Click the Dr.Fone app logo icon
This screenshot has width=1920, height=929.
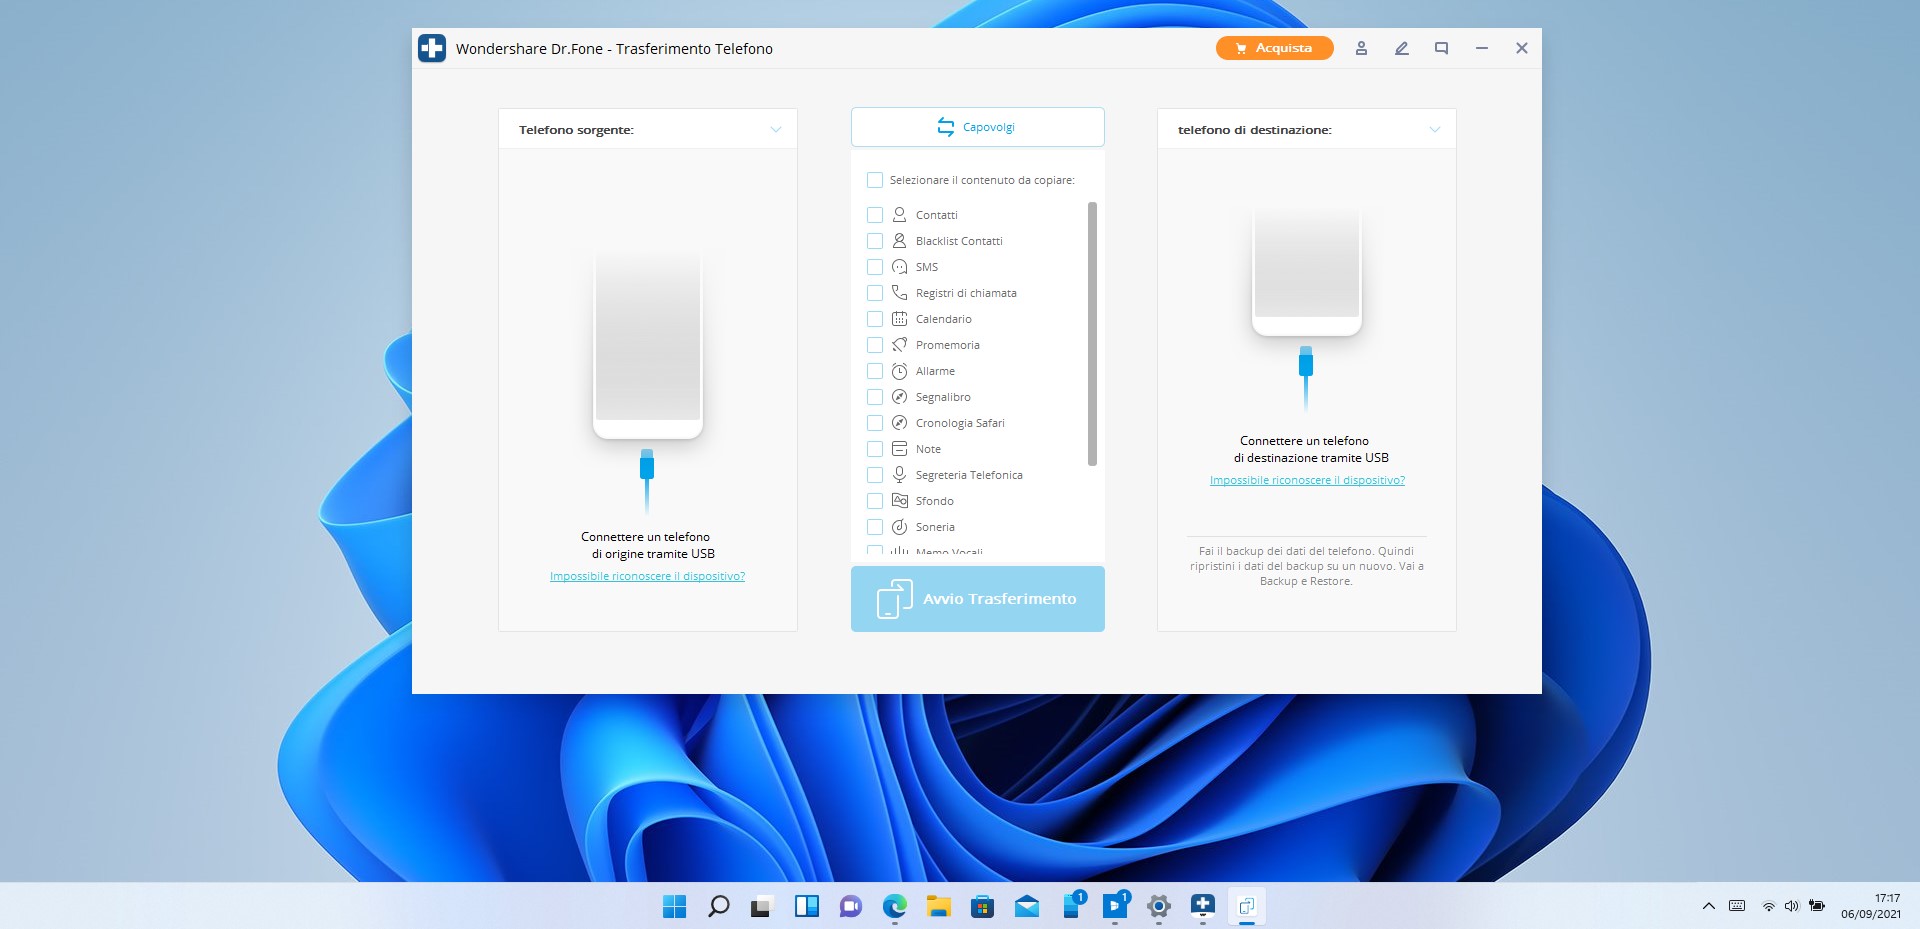[x=432, y=48]
